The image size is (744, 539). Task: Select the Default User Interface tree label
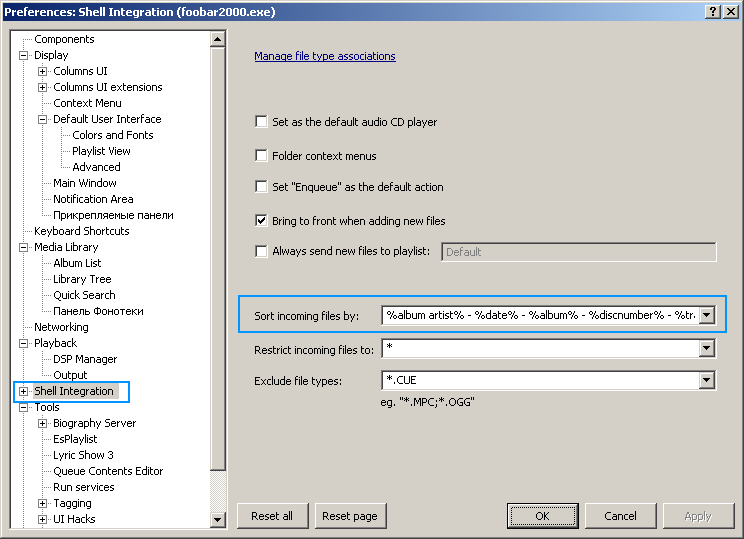[x=107, y=120]
